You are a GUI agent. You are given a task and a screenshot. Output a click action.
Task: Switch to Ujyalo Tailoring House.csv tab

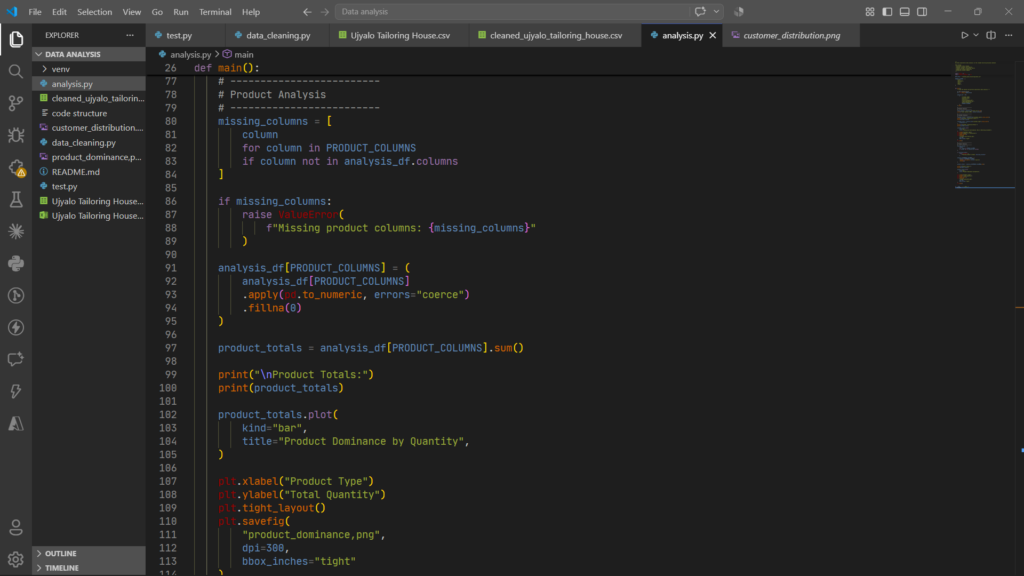pyautogui.click(x=400, y=35)
